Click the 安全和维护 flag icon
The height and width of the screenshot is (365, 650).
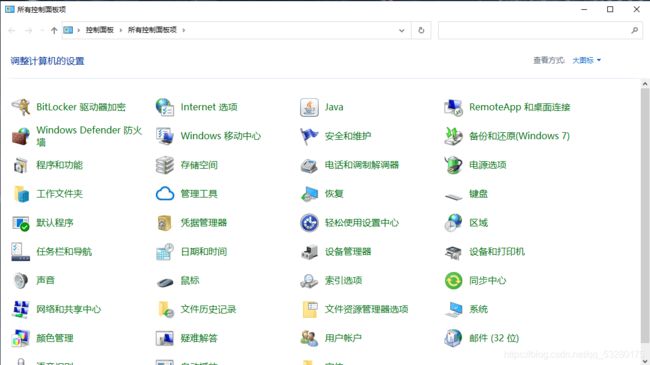tap(309, 136)
